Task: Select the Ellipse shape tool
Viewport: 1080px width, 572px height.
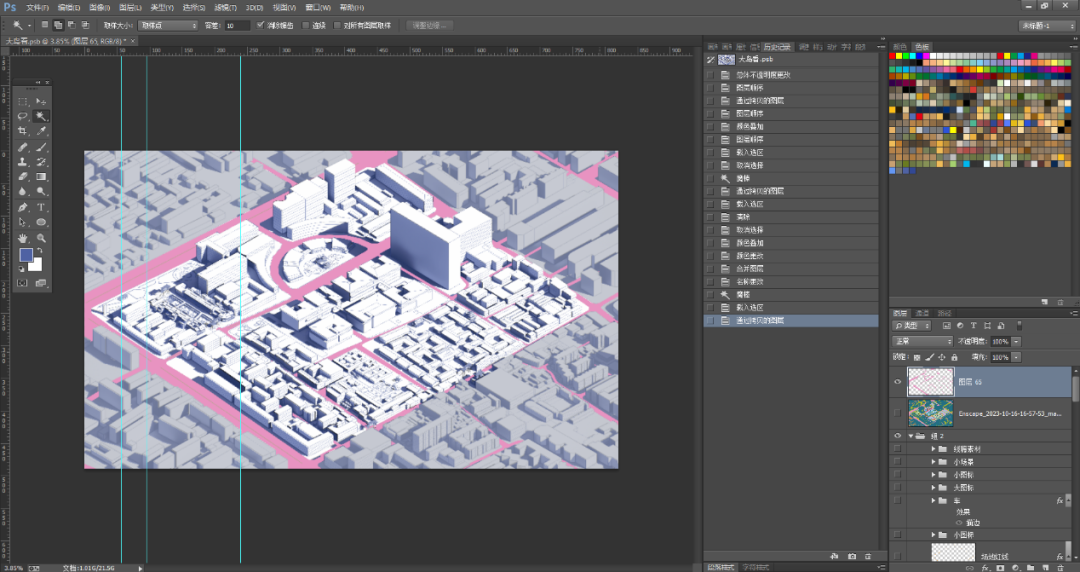Action: tap(41, 223)
